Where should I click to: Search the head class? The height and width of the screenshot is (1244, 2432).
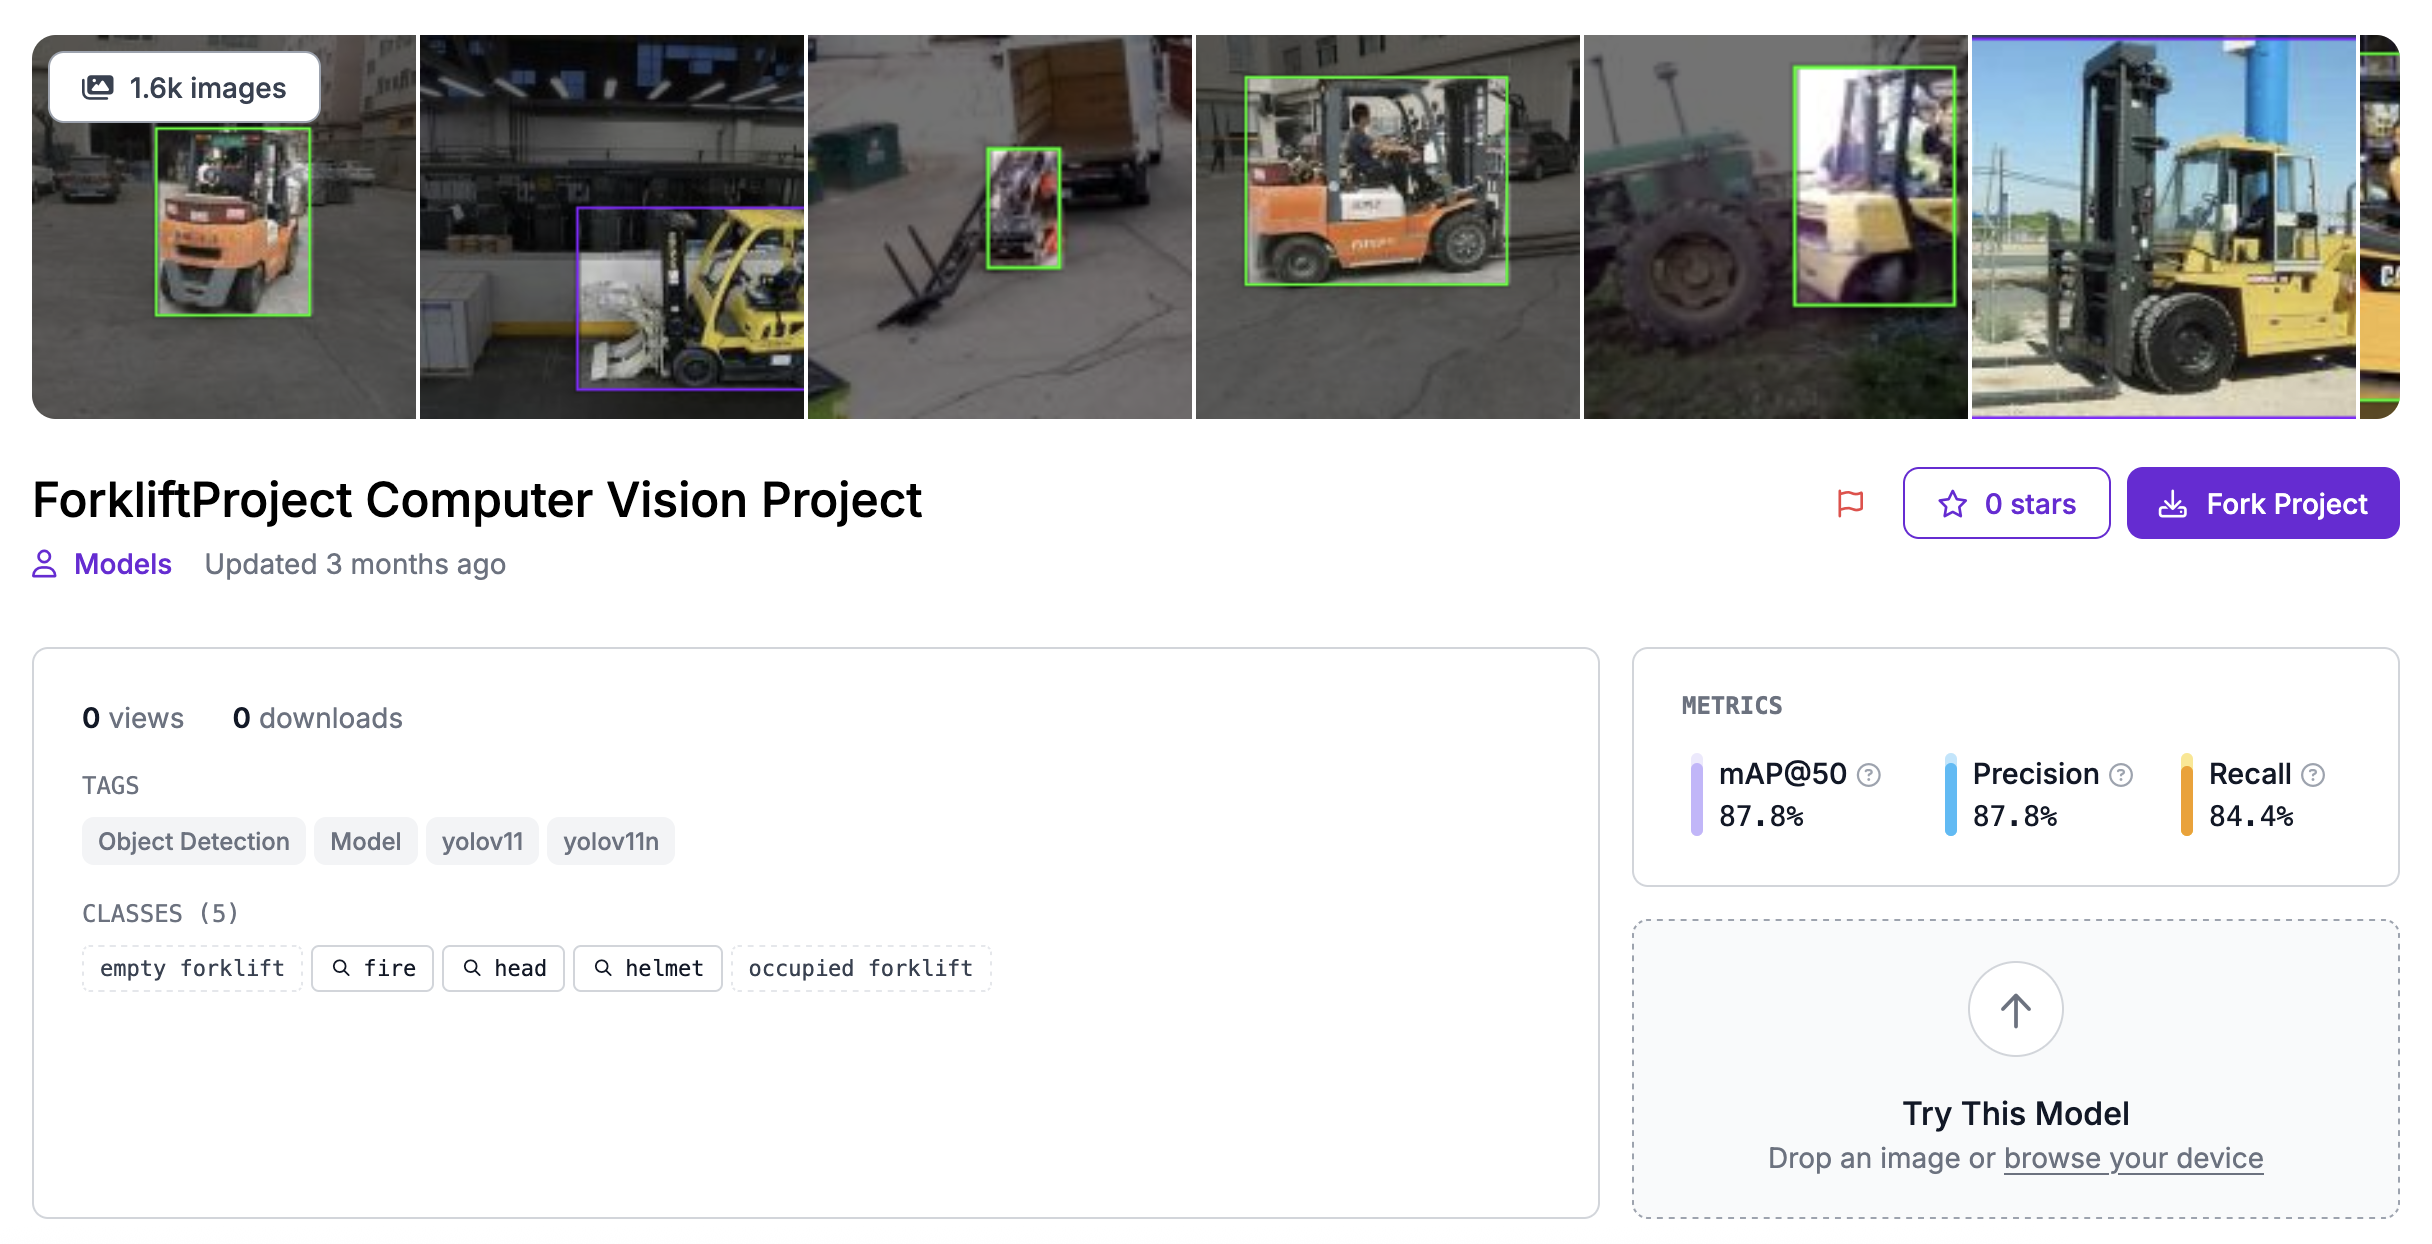pos(503,968)
